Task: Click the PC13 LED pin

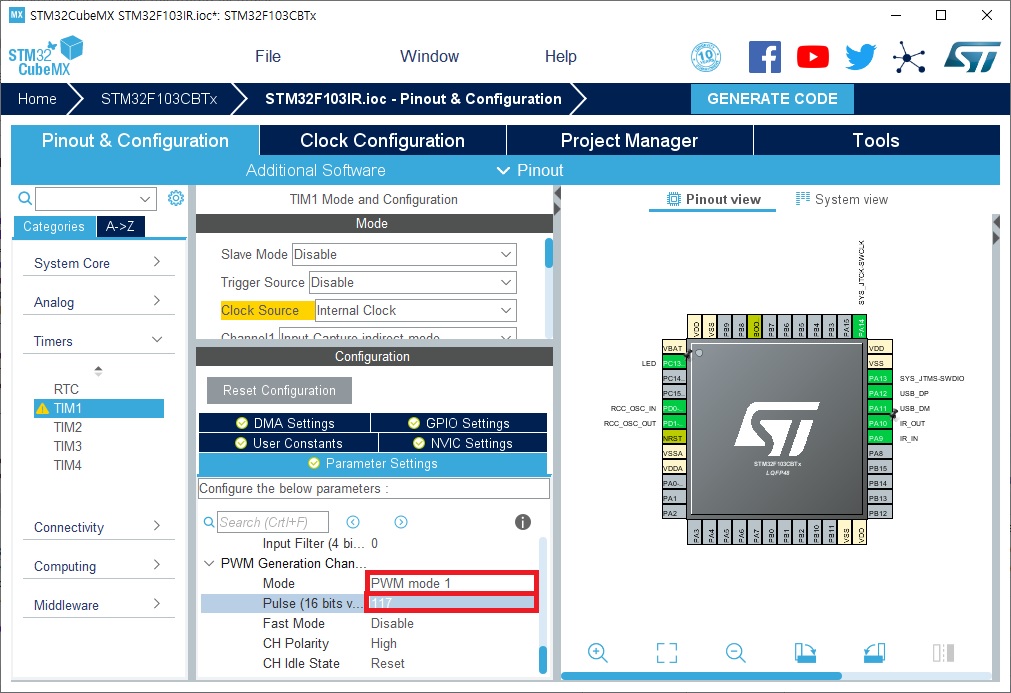Action: [674, 363]
